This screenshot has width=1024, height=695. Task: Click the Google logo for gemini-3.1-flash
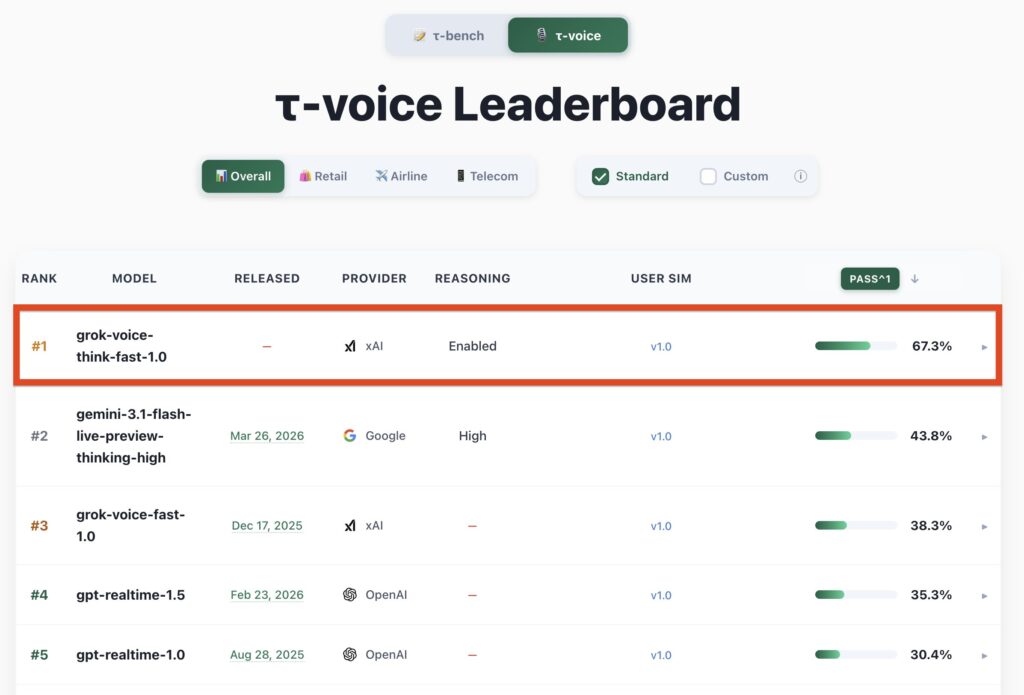[351, 436]
